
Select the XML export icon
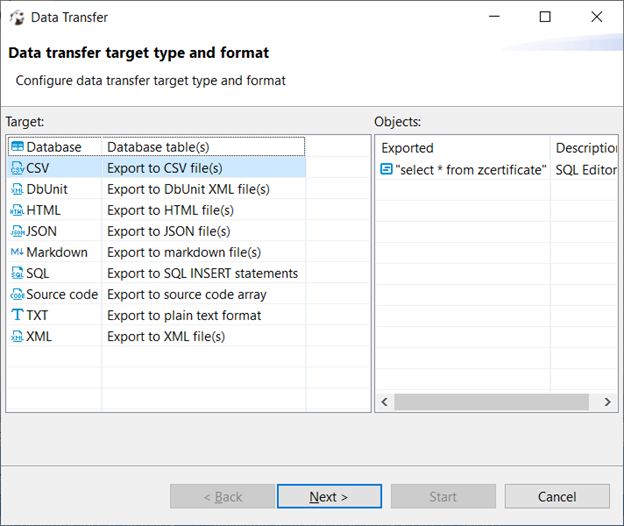pyautogui.click(x=17, y=336)
